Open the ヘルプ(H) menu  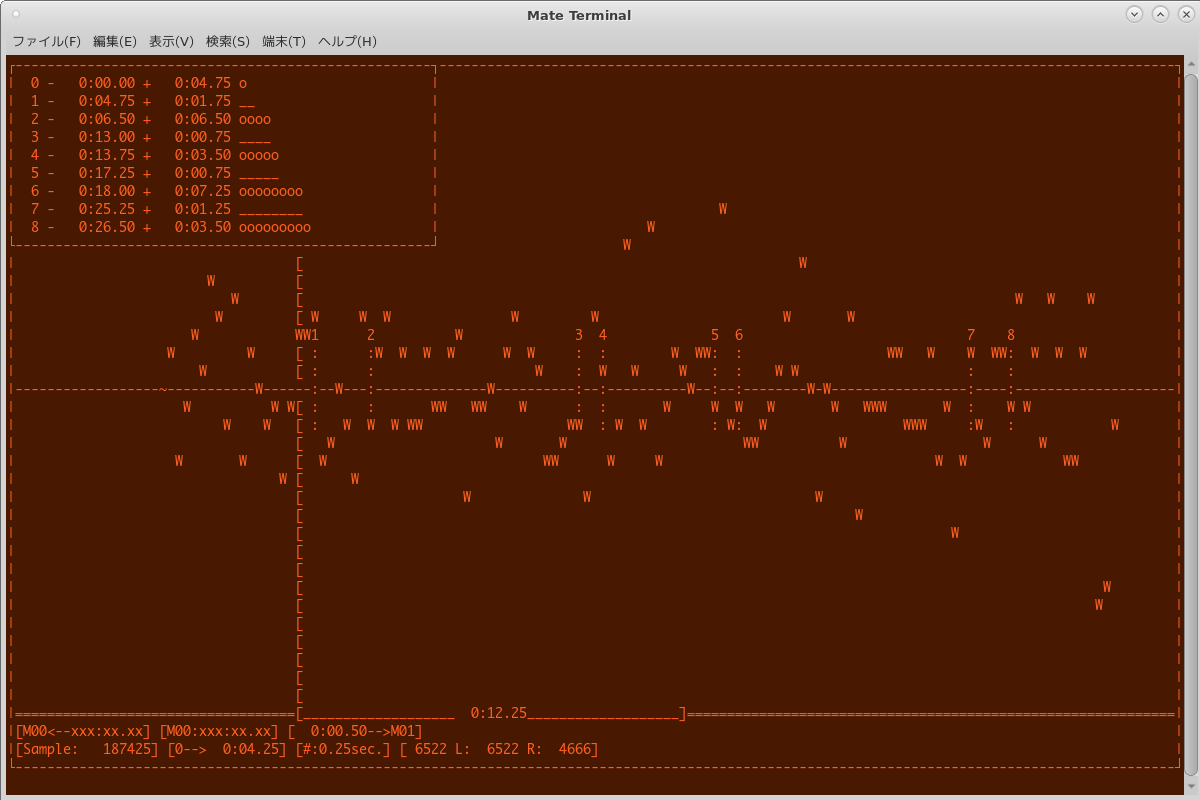347,41
